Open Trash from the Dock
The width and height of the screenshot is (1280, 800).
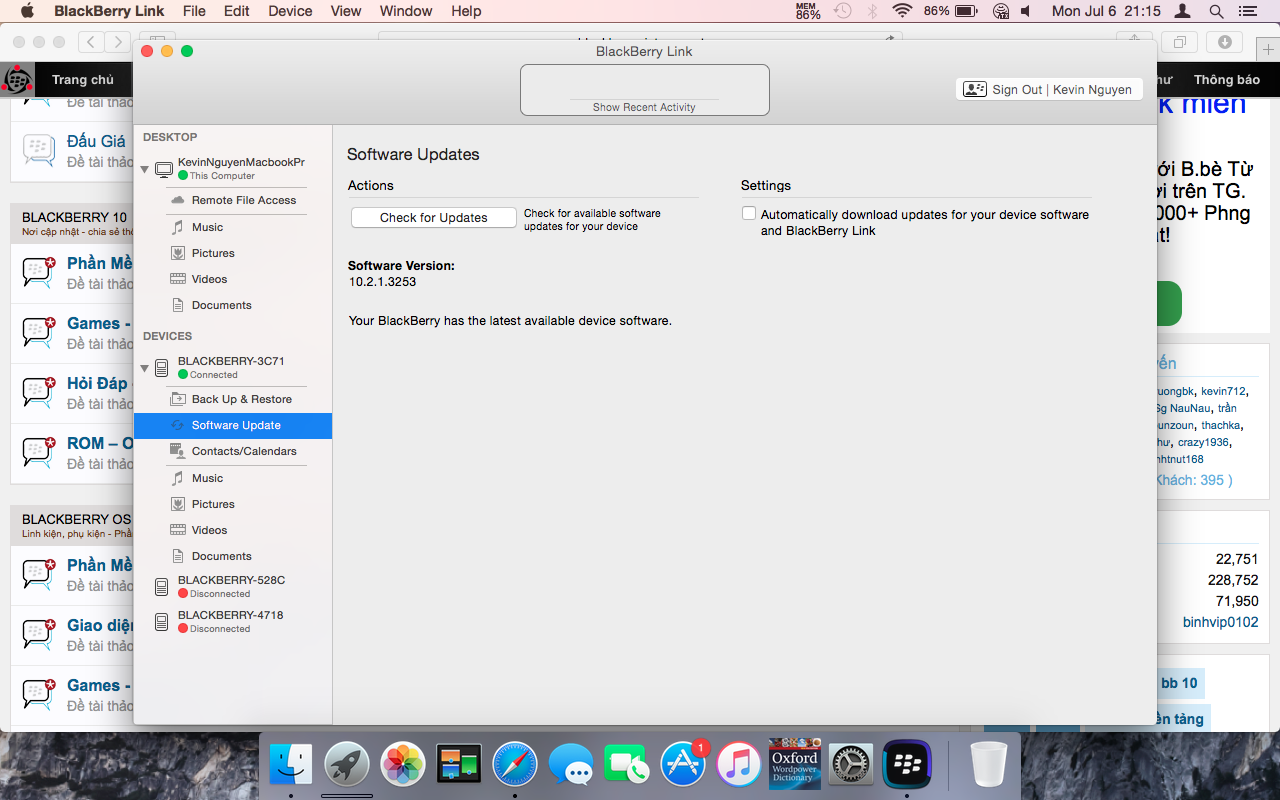[989, 765]
